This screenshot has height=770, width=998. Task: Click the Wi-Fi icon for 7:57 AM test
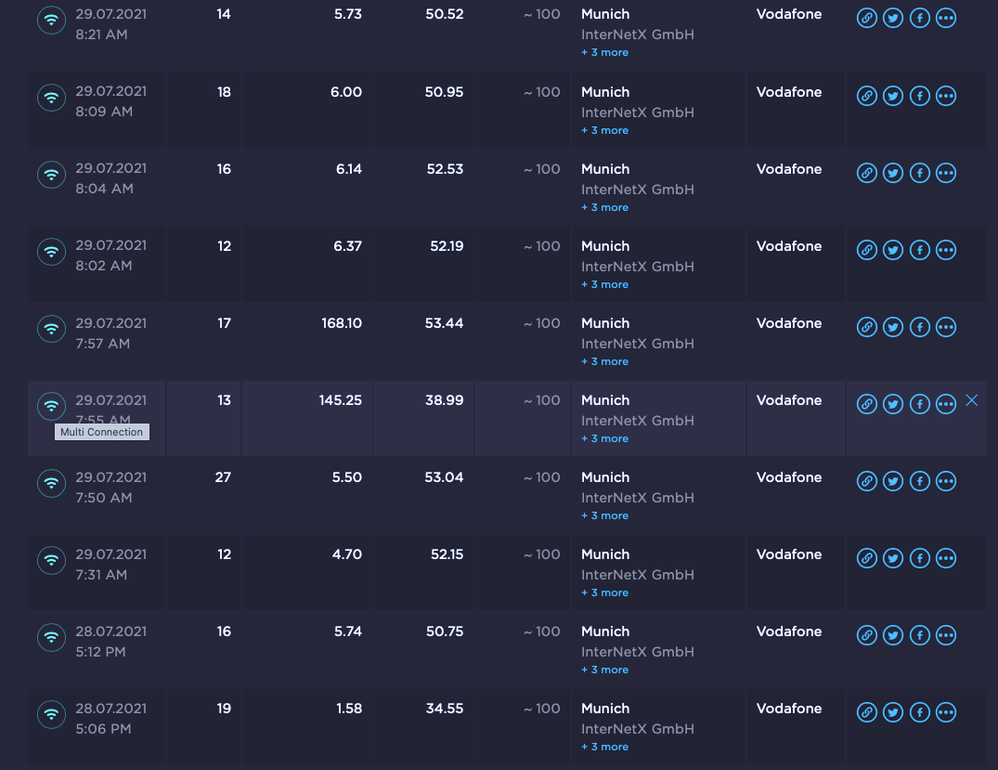(51, 328)
